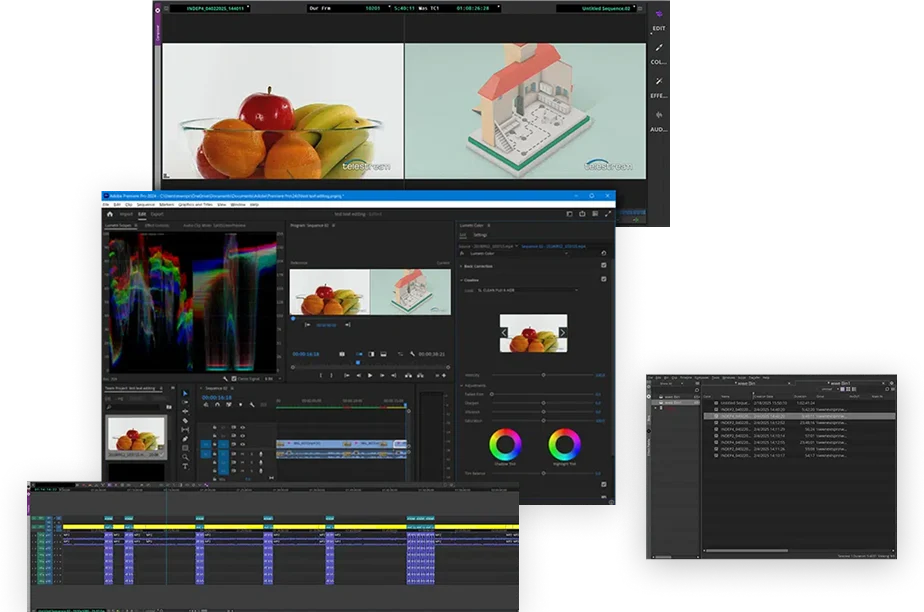
Task: Select fruit bowl thumbnail in Premiere Project panel
Action: pos(136,434)
